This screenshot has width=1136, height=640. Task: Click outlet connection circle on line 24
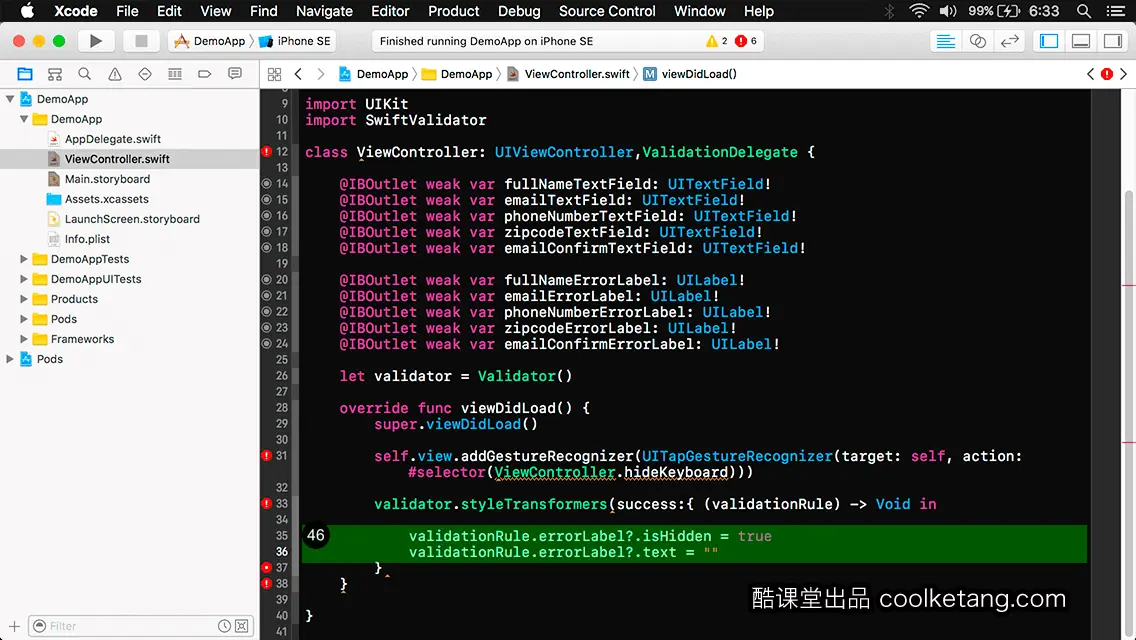pos(266,344)
